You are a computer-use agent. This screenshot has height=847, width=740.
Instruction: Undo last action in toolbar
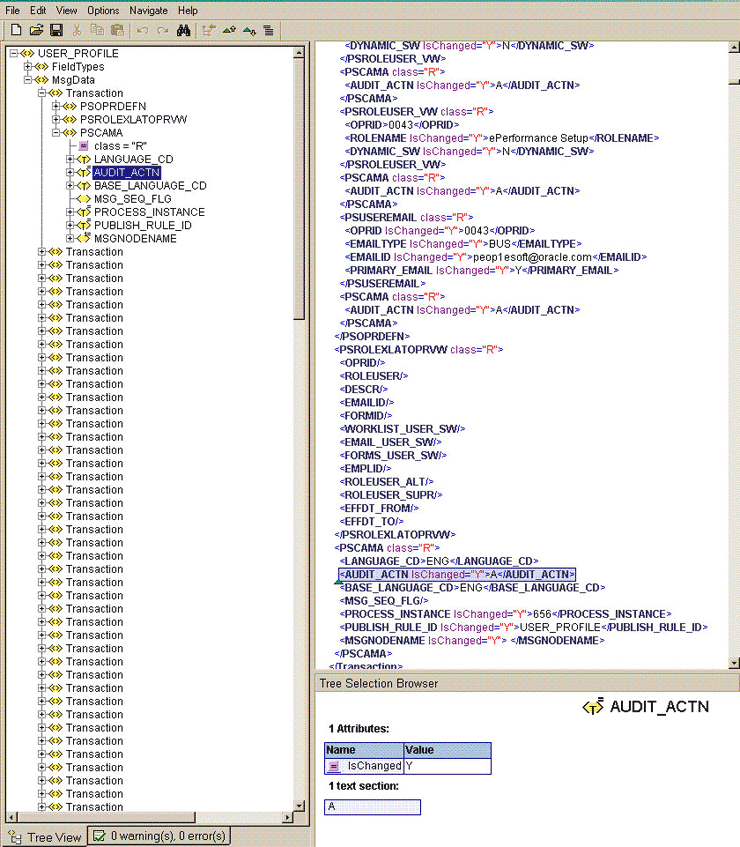(x=143, y=31)
